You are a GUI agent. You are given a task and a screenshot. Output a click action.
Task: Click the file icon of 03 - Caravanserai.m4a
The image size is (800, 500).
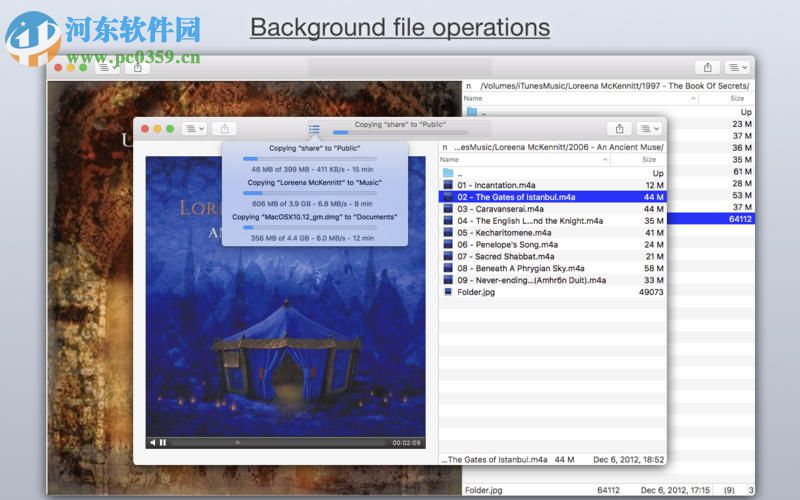click(x=448, y=209)
